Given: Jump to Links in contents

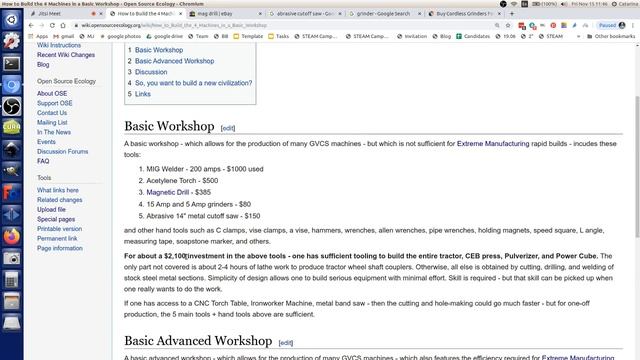Looking at the screenshot, I should [x=143, y=94].
